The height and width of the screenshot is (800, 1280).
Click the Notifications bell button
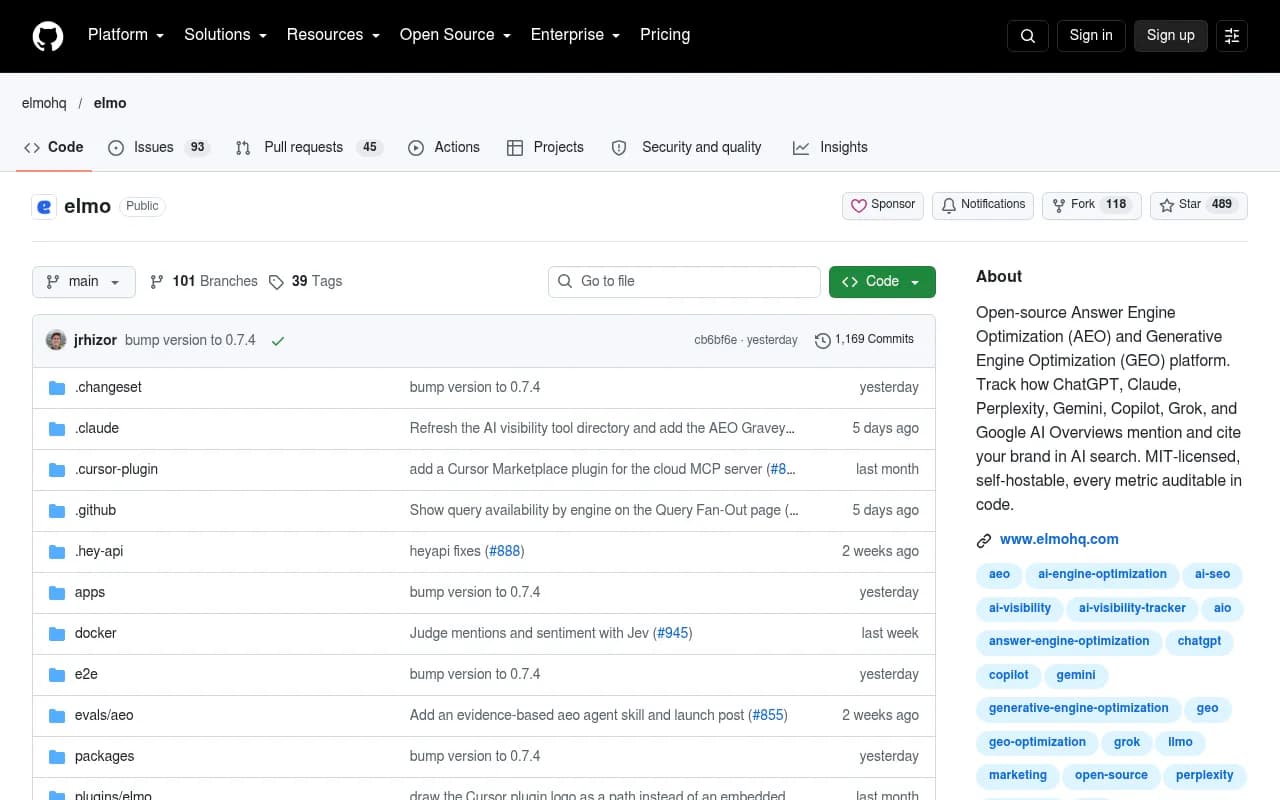[x=983, y=205]
